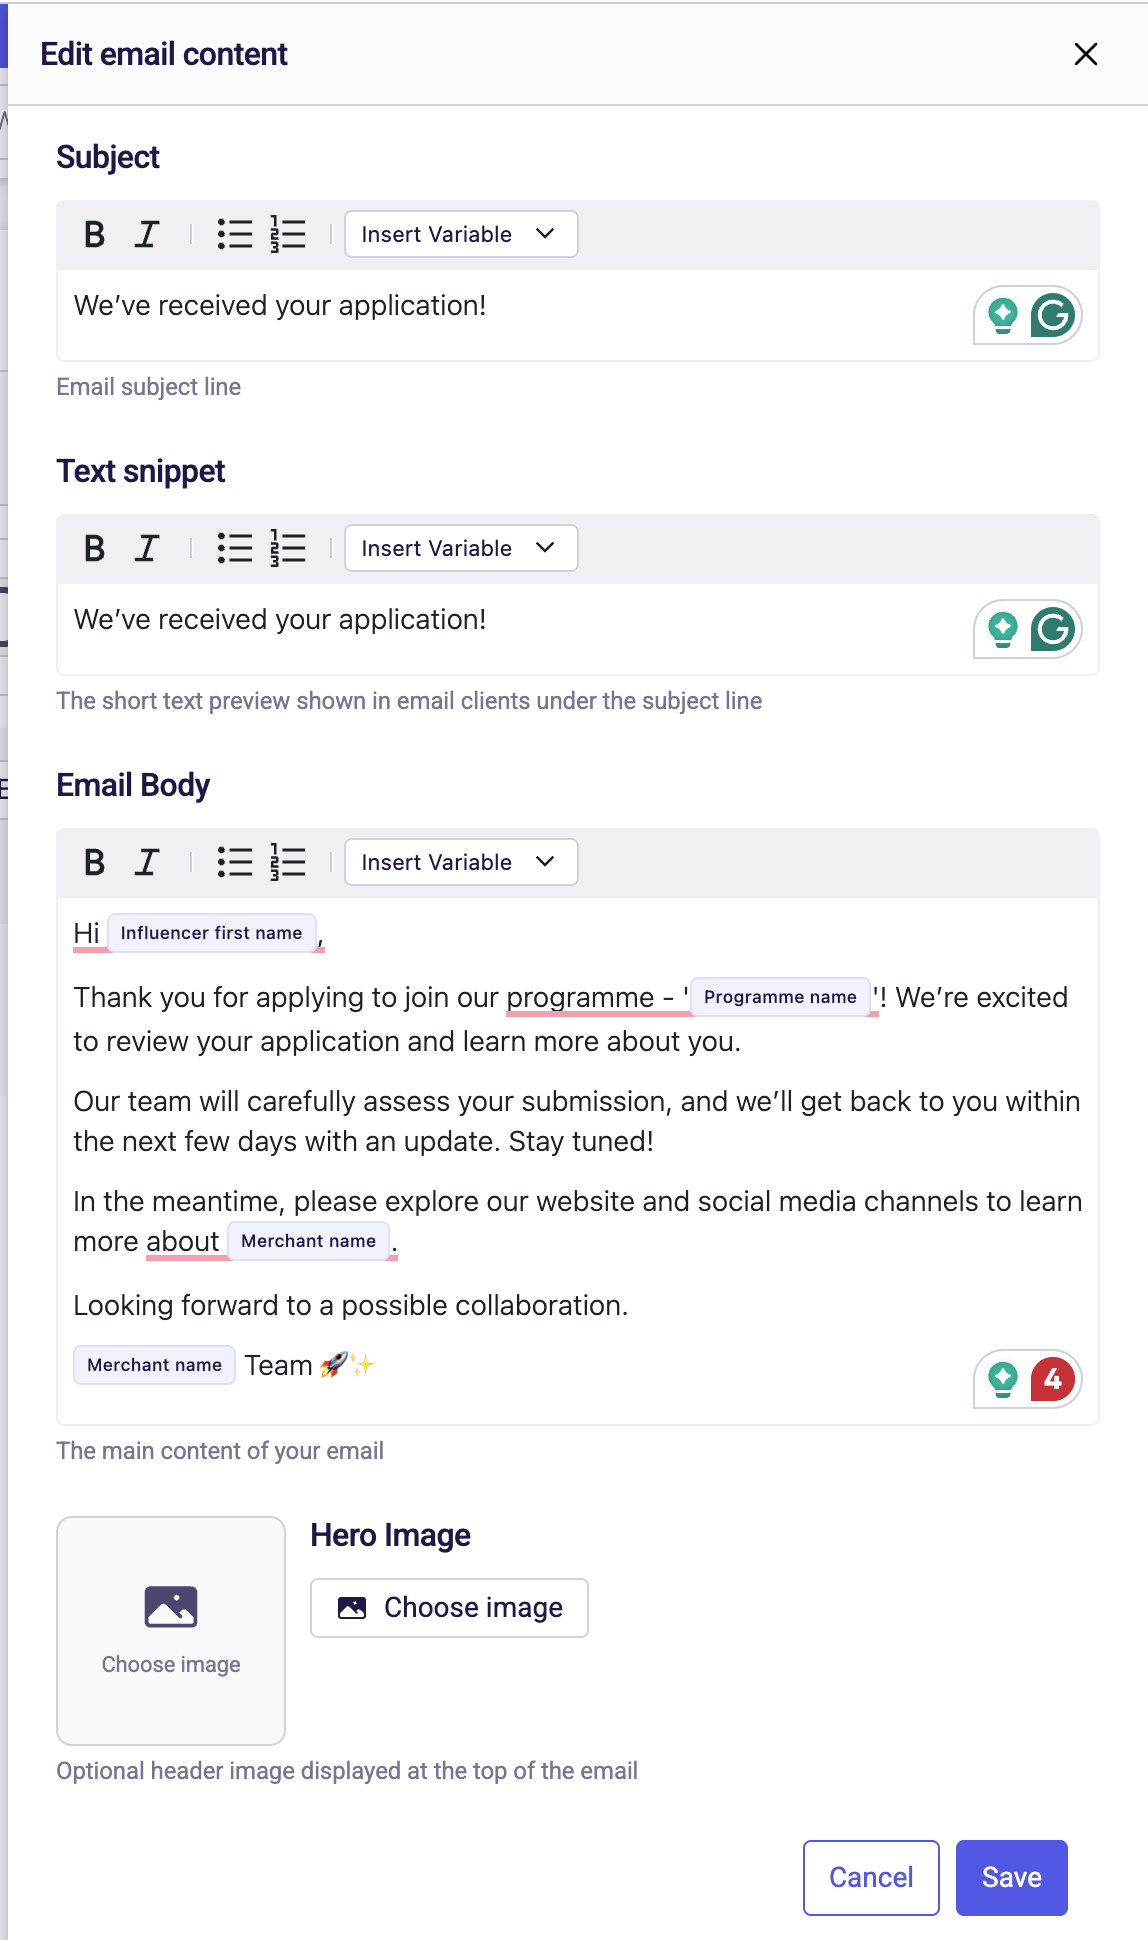Save the email content changes
This screenshot has width=1148, height=1940.
tap(1011, 1877)
